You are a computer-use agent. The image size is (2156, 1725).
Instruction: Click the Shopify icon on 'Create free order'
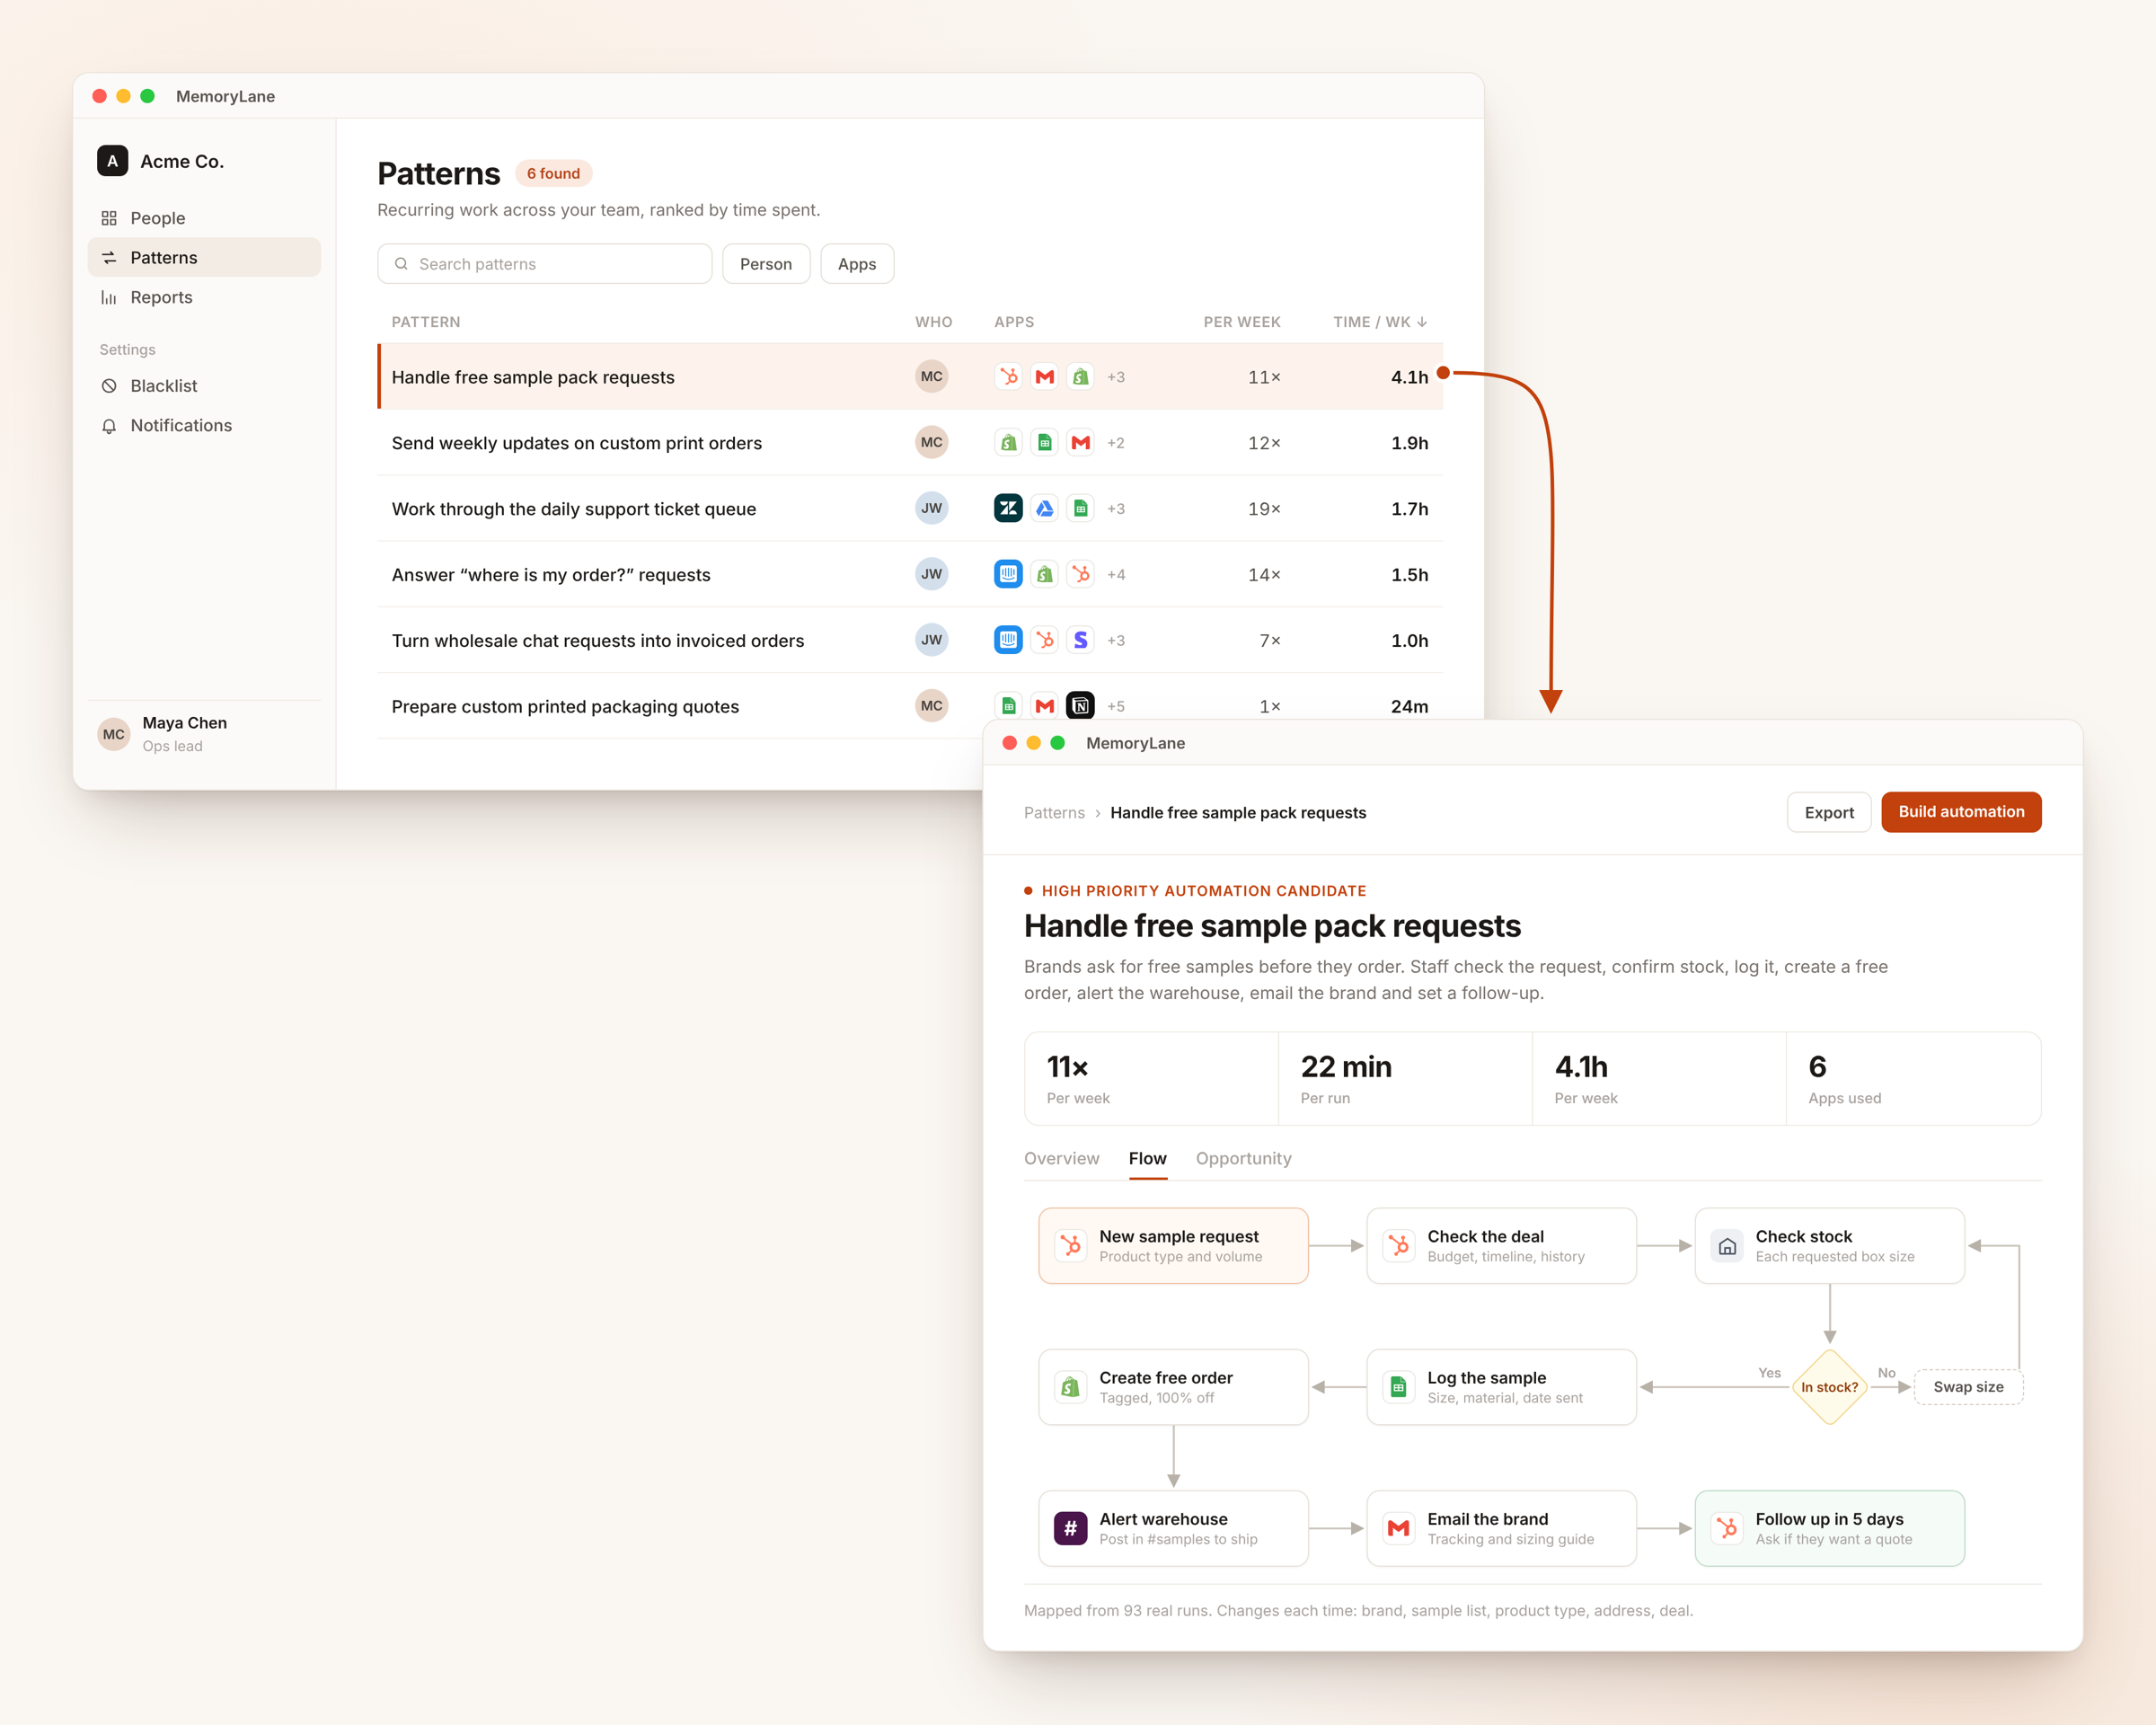click(x=1071, y=1387)
